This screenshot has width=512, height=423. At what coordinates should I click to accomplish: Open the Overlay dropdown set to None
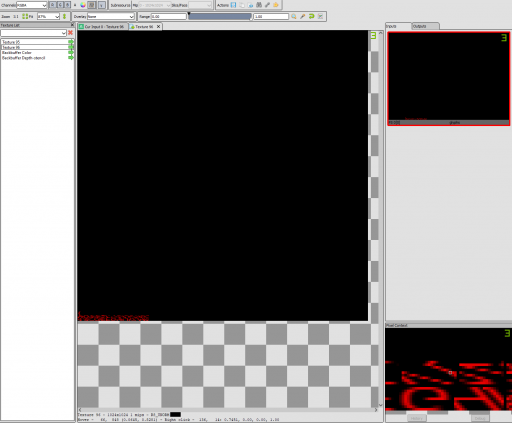click(111, 16)
